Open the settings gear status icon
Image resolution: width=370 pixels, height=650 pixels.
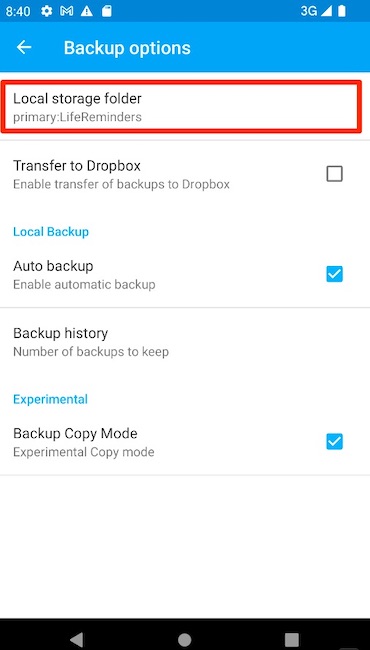(x=47, y=11)
